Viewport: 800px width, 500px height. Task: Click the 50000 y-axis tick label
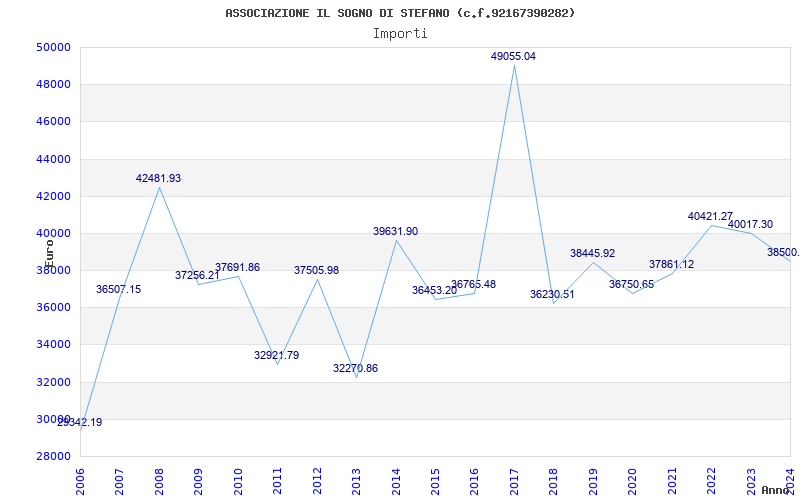[x=54, y=47]
